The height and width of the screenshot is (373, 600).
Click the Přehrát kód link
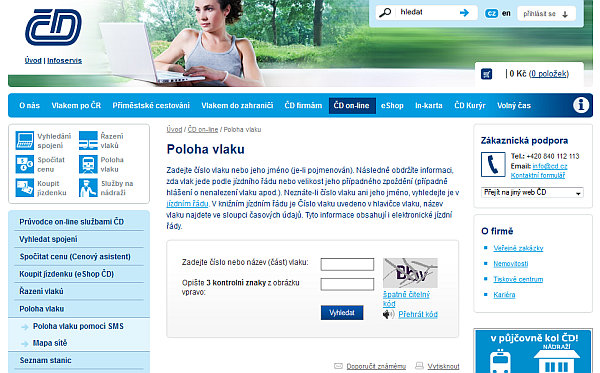tap(418, 314)
